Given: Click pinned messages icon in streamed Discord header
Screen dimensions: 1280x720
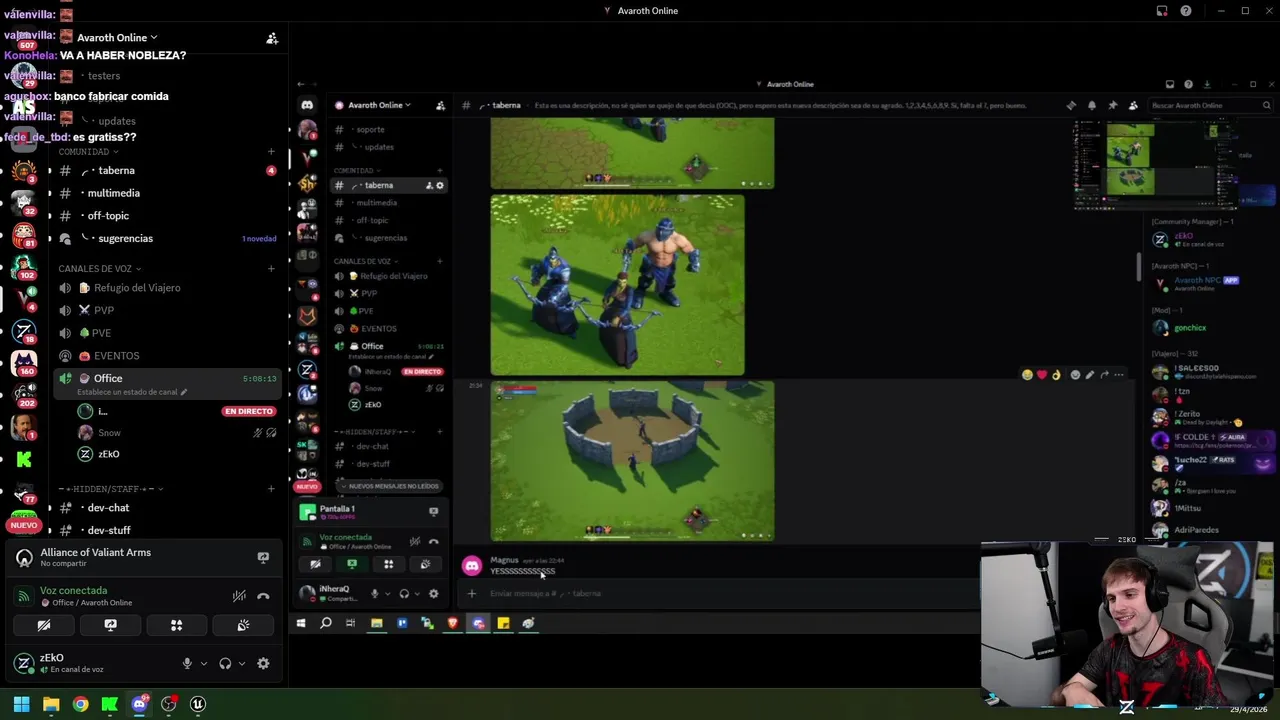Looking at the screenshot, I should (x=1112, y=105).
